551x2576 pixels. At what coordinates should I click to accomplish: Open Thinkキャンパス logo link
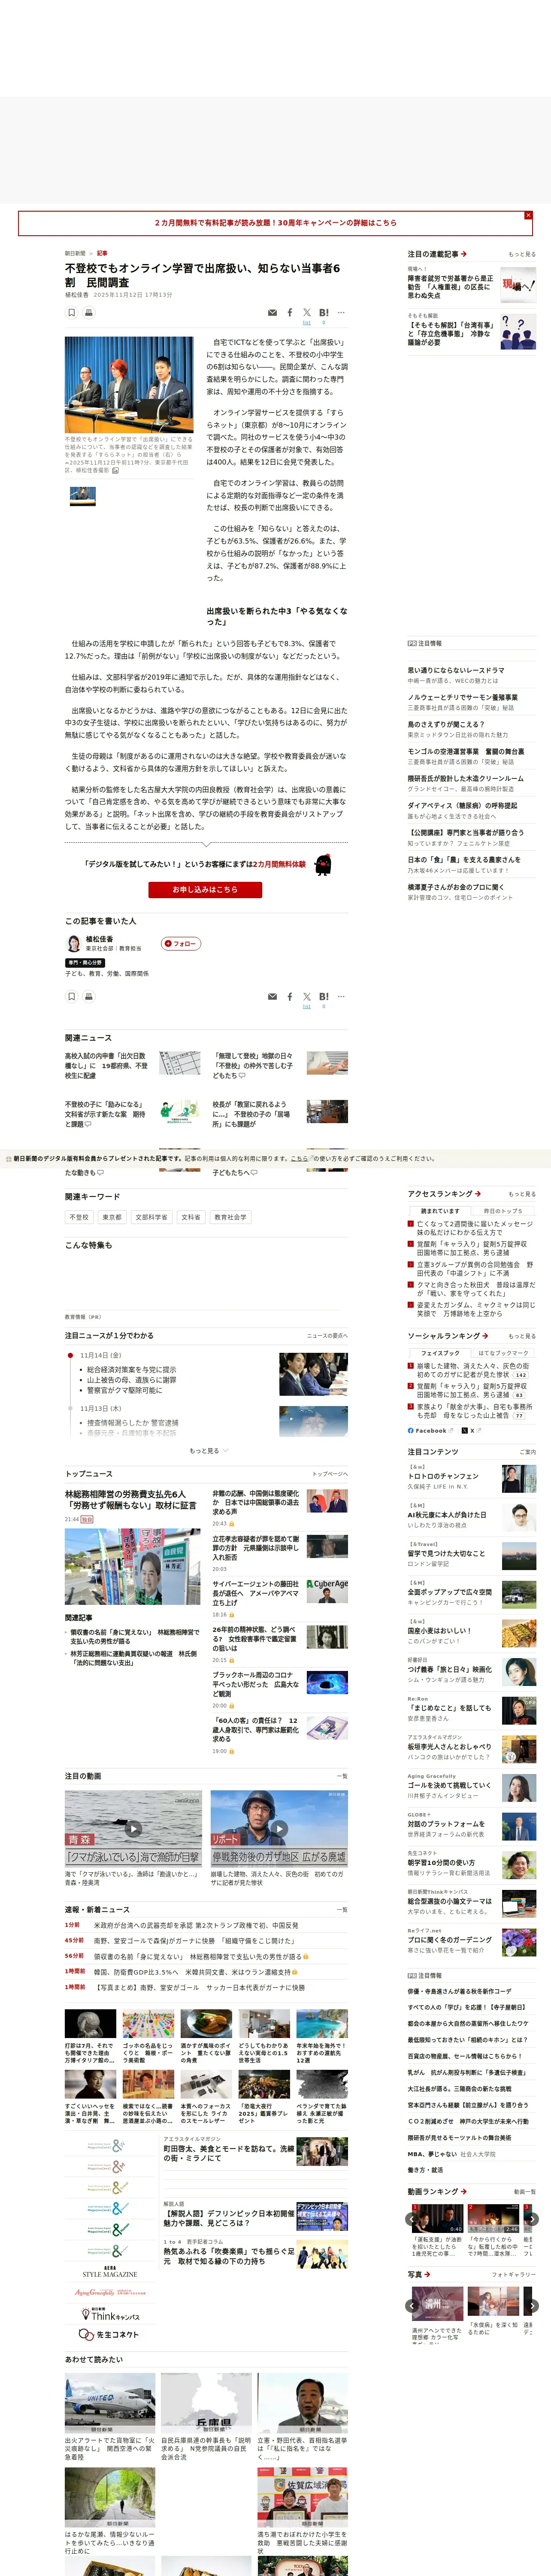coord(110,2315)
